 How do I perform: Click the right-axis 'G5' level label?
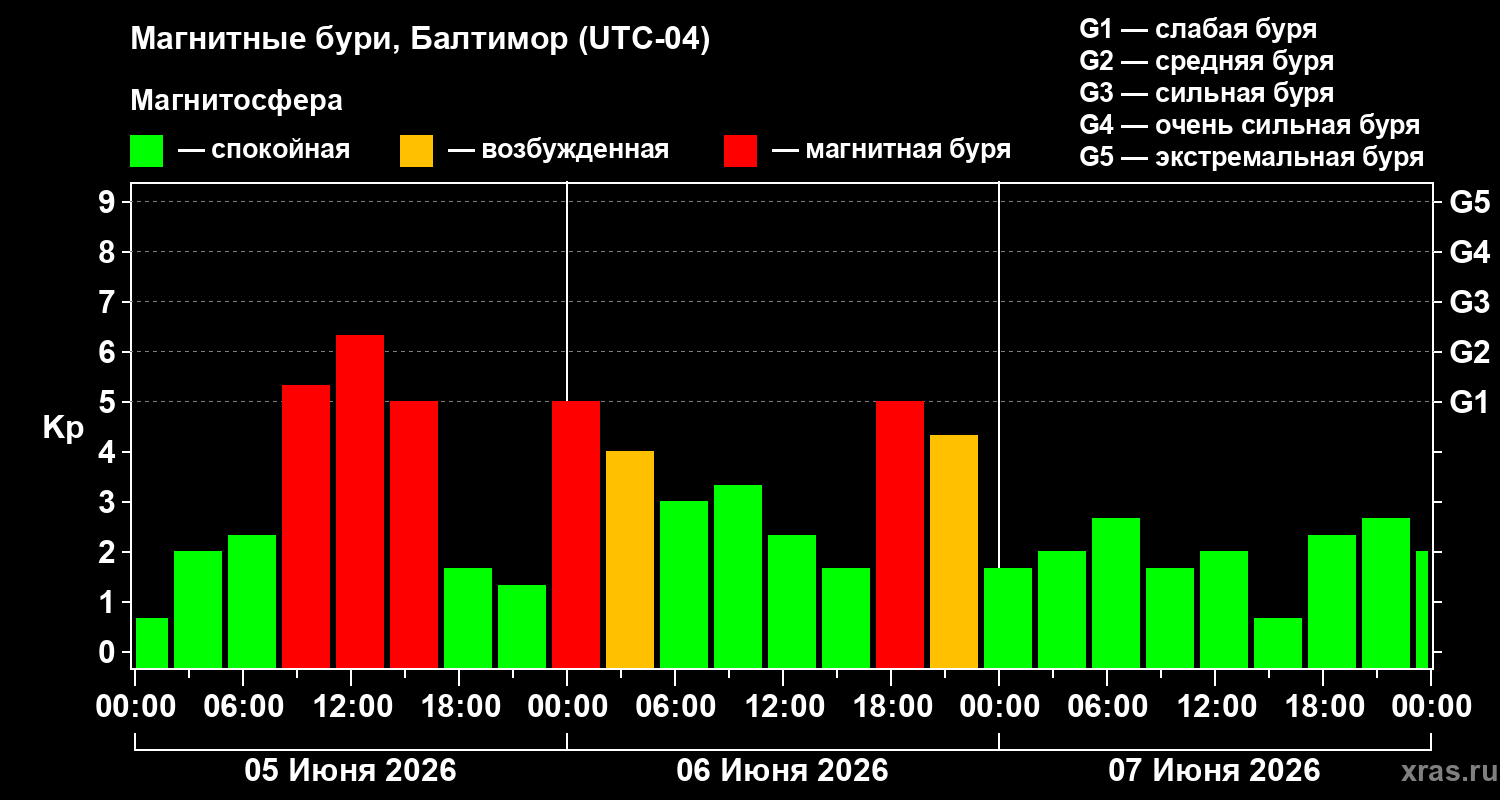pyautogui.click(x=1470, y=202)
